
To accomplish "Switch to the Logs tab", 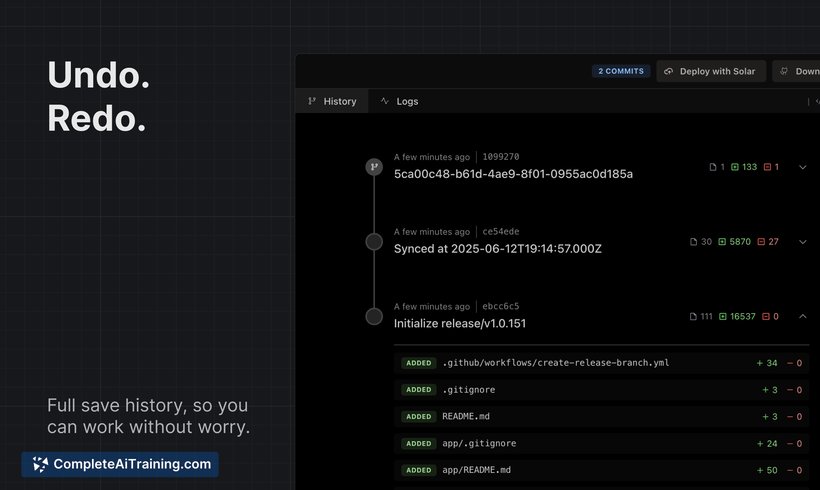I will point(400,101).
